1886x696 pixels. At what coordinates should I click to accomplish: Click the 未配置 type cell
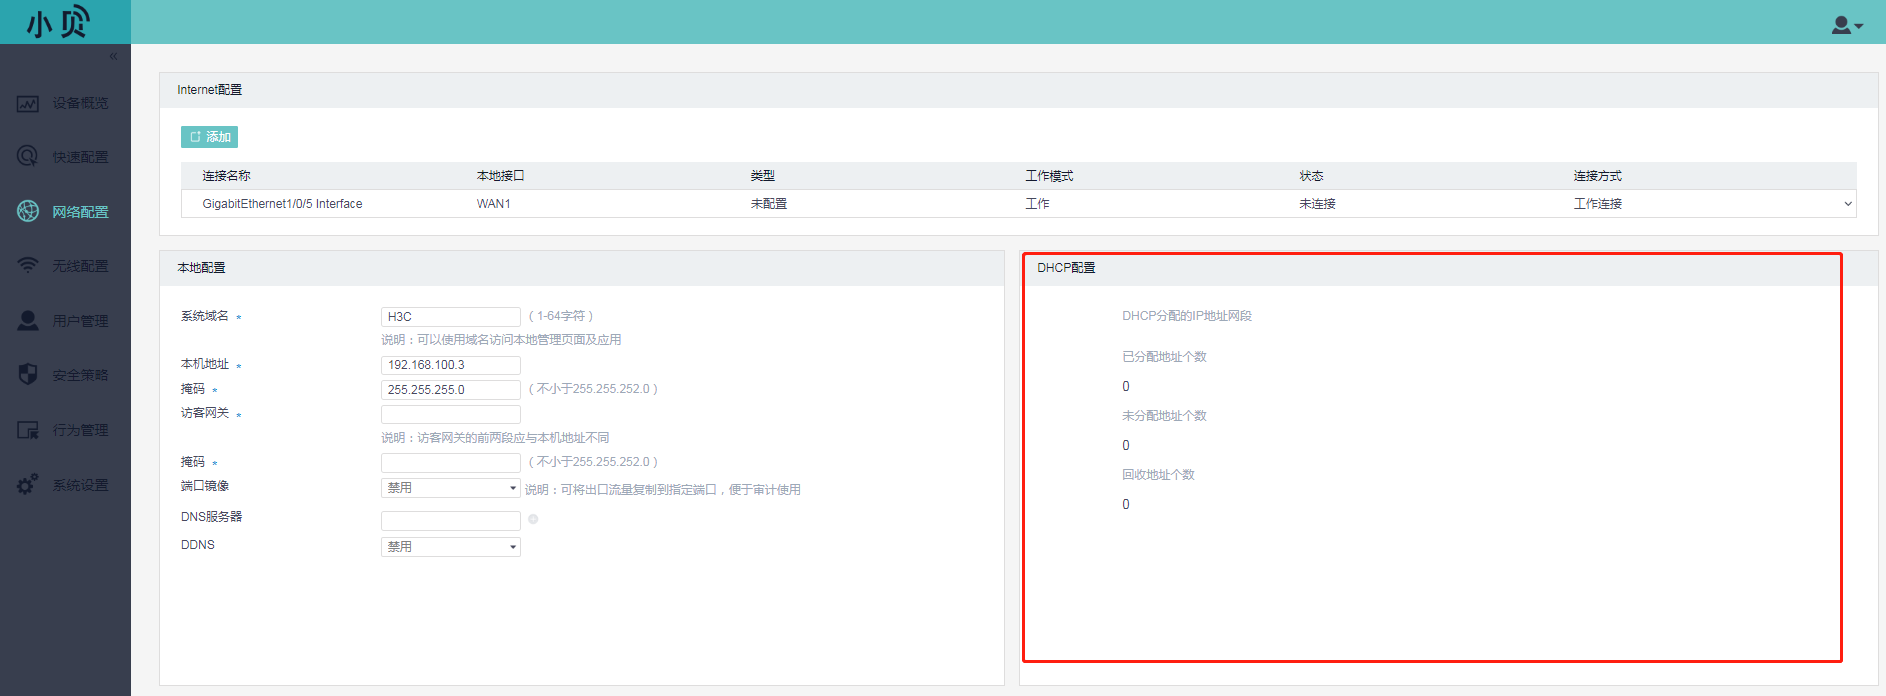[769, 204]
